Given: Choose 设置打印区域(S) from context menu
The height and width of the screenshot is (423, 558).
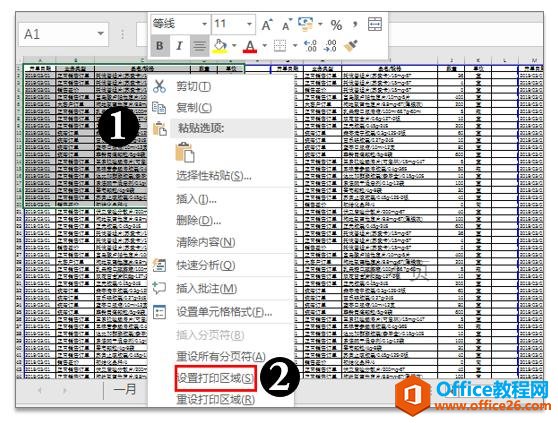Looking at the screenshot, I should point(215,378).
